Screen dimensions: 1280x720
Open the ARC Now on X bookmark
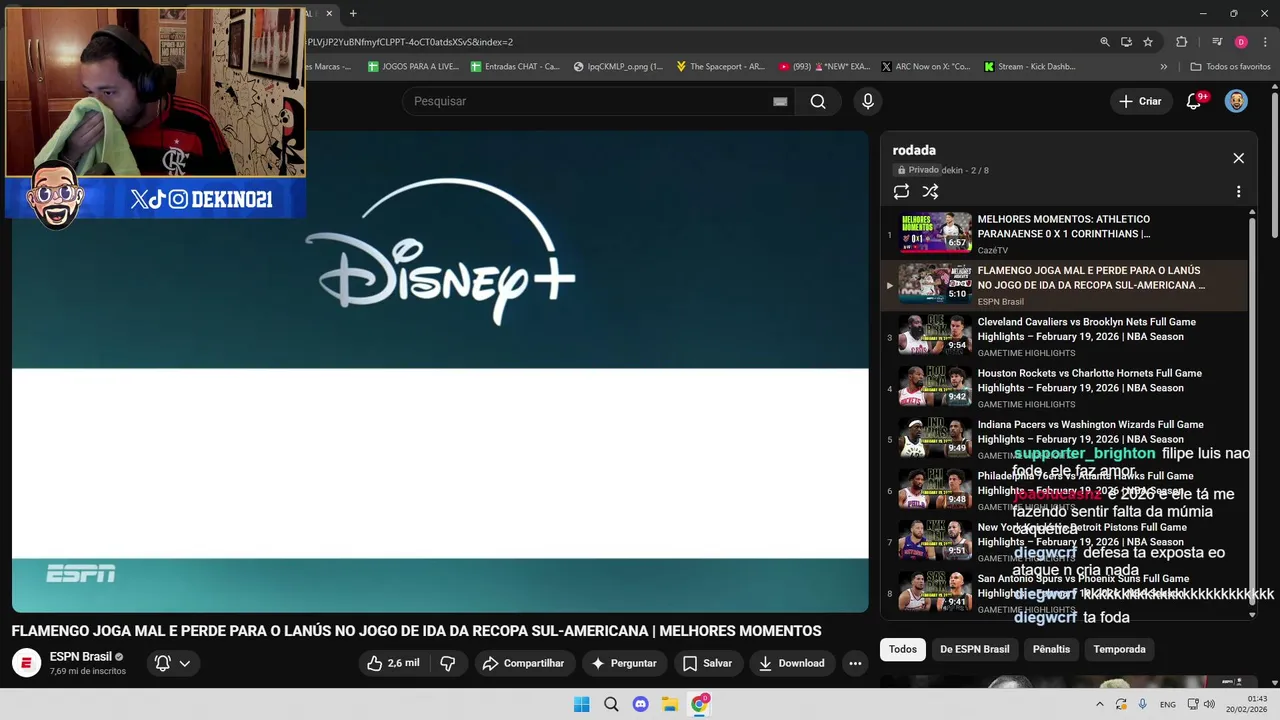[926, 67]
